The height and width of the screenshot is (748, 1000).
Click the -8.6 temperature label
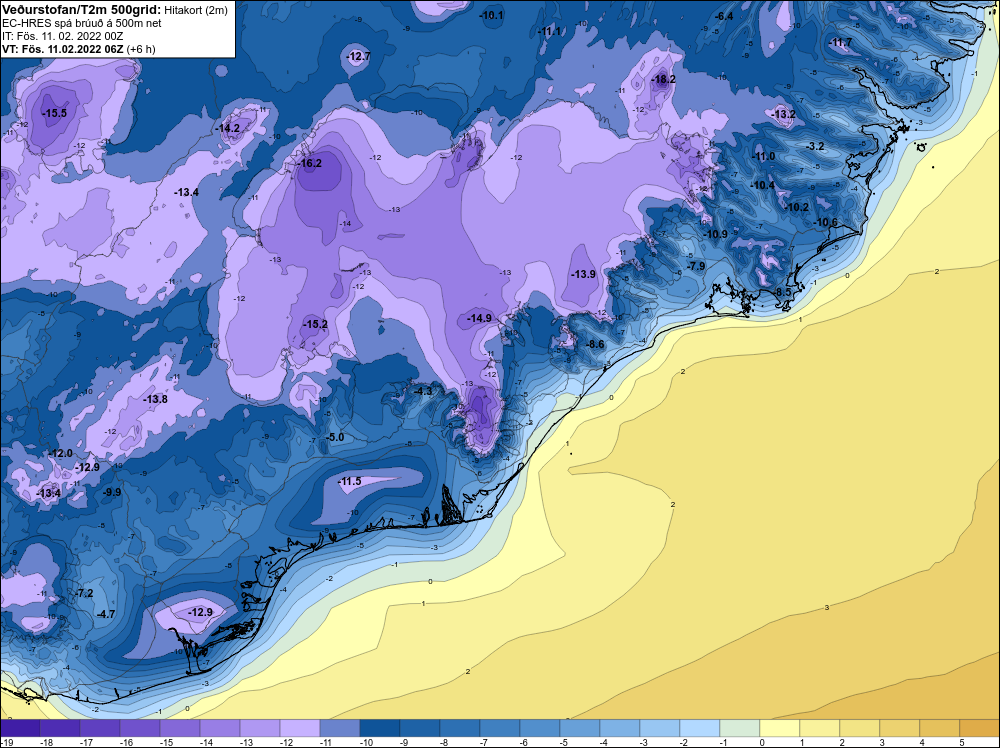point(594,344)
